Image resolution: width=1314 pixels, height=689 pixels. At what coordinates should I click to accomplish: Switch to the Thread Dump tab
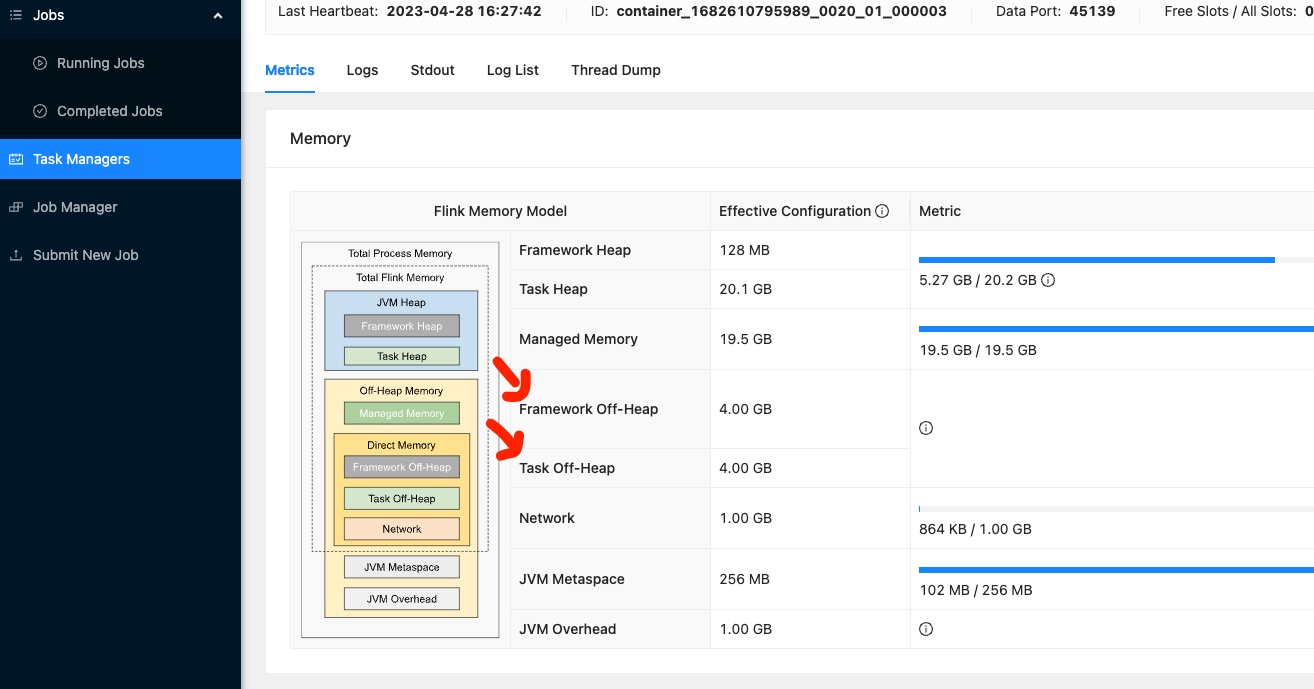[616, 70]
